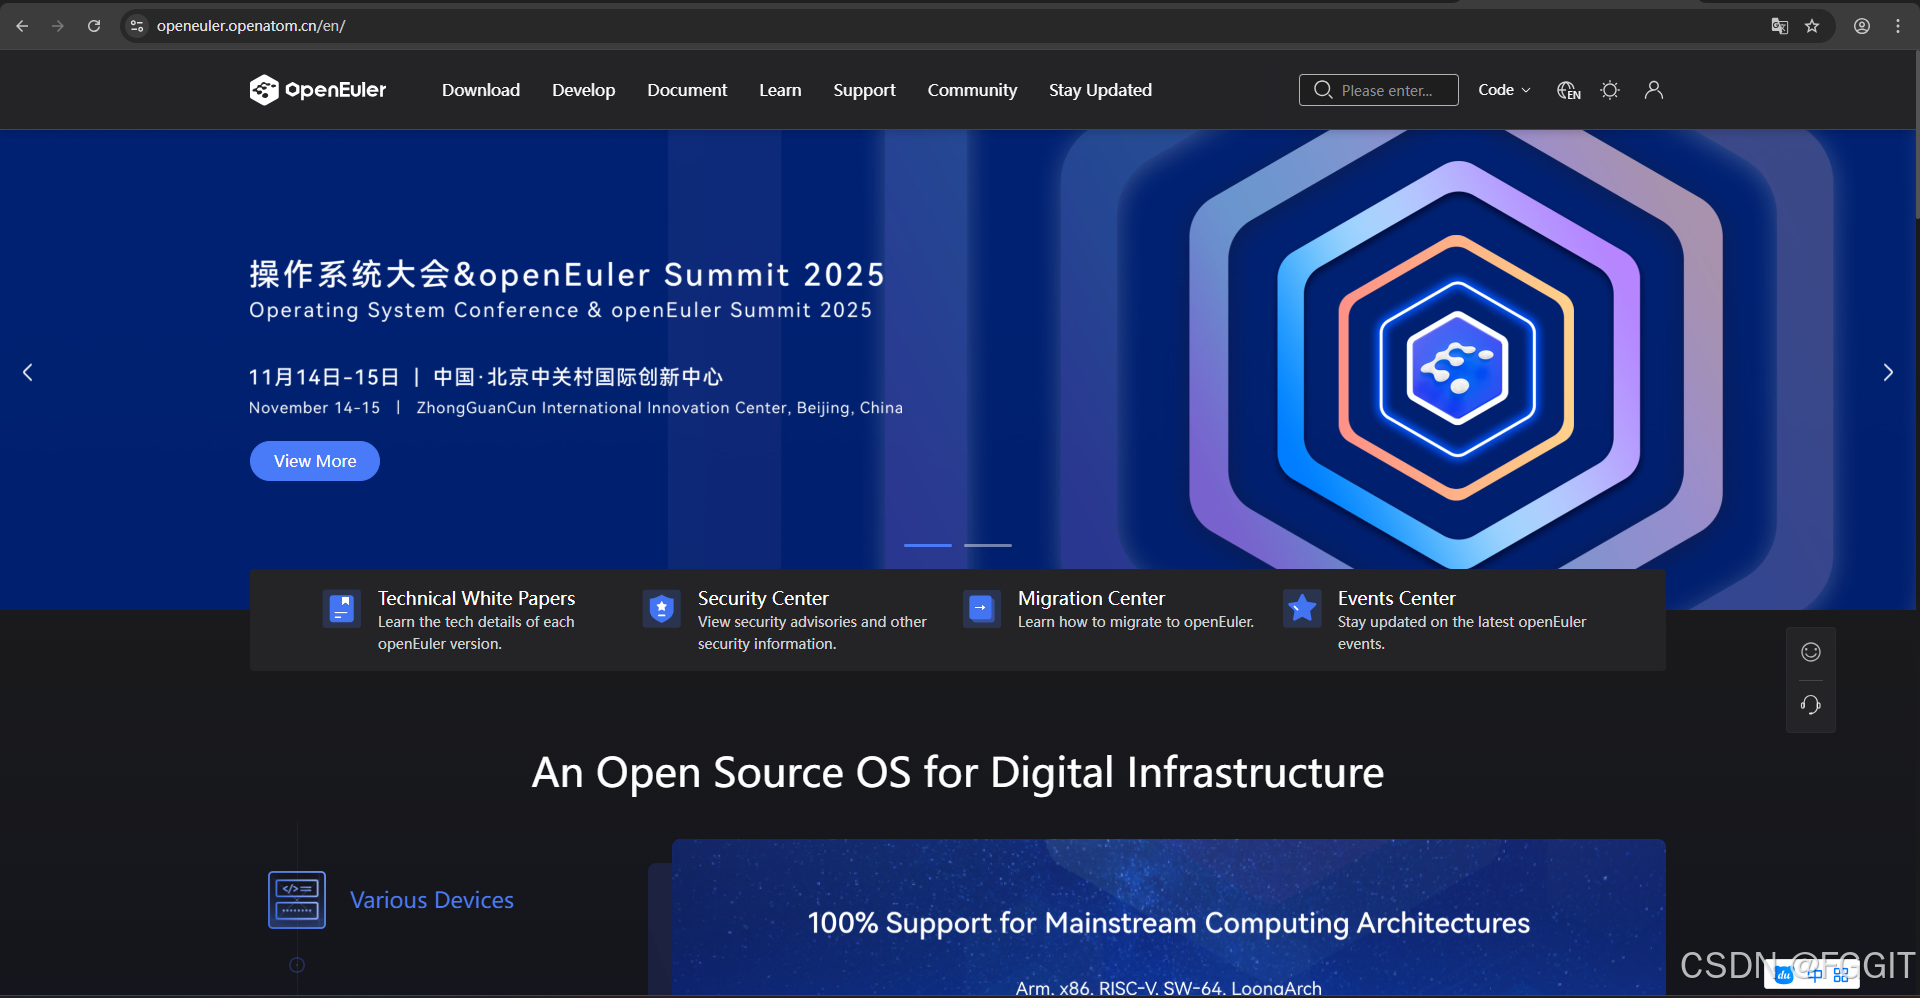1920x998 pixels.
Task: Click the Migration Center arrow icon
Action: [x=982, y=608]
